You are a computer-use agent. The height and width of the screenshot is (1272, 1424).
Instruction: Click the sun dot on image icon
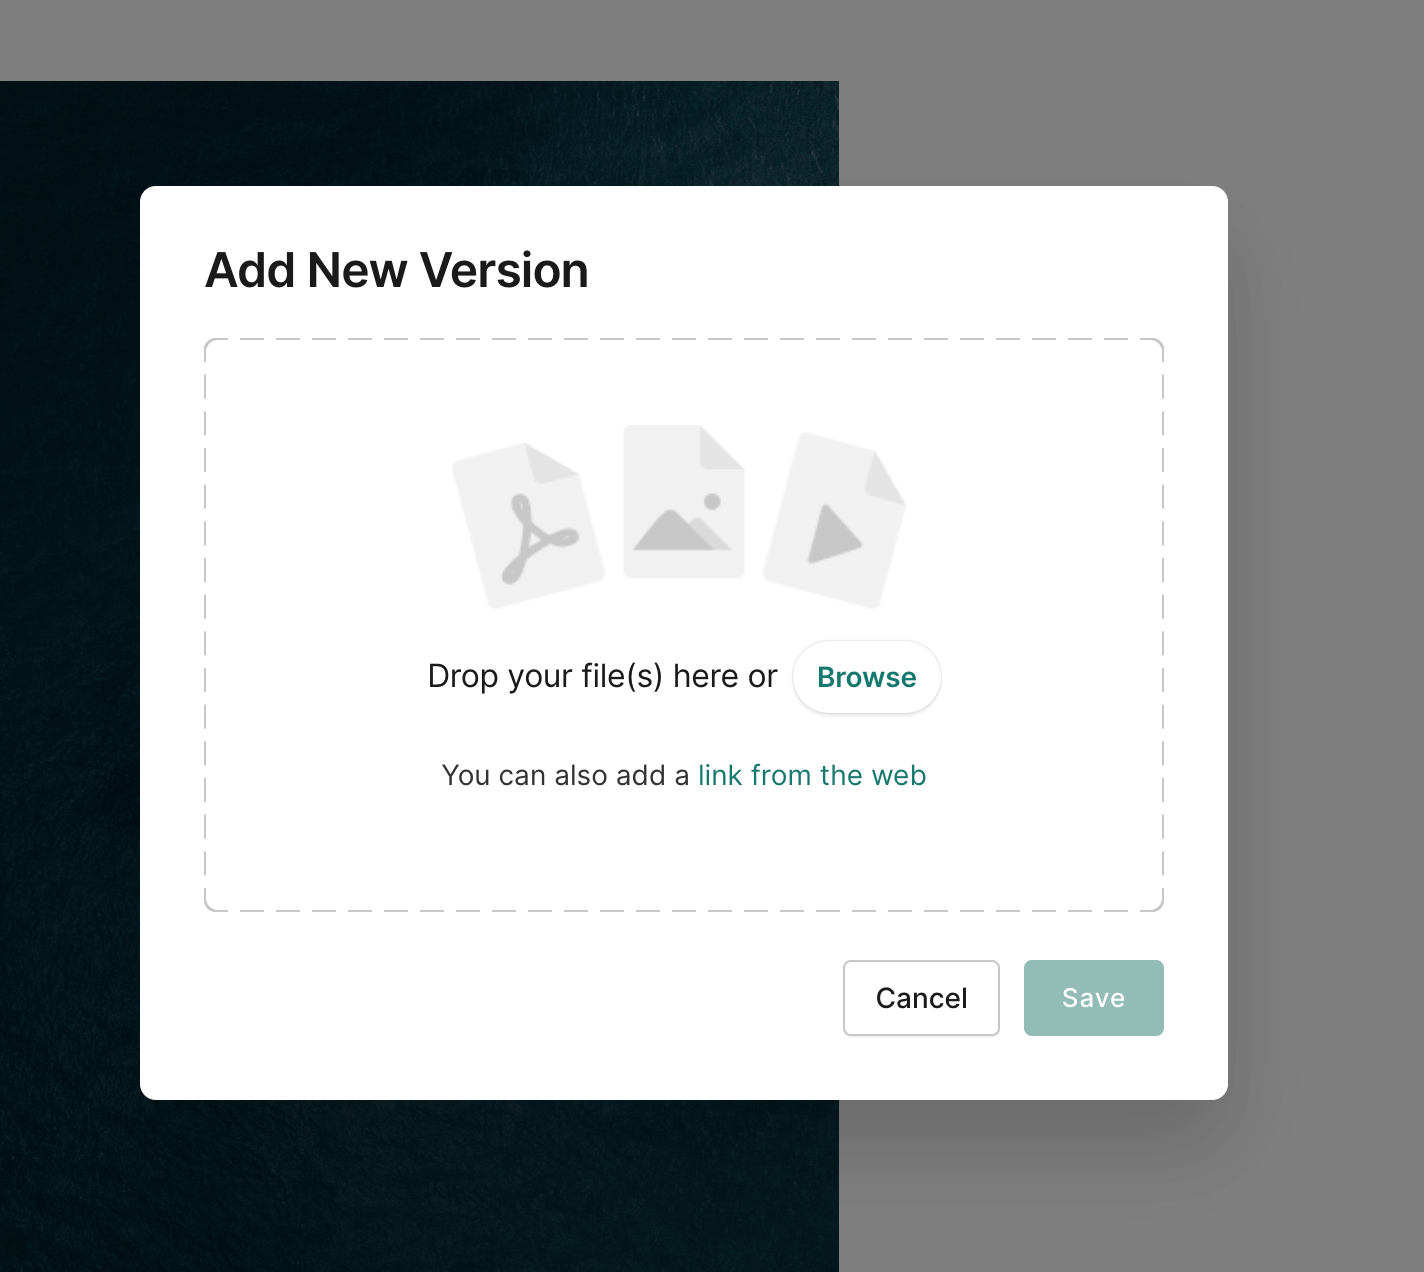tap(712, 501)
